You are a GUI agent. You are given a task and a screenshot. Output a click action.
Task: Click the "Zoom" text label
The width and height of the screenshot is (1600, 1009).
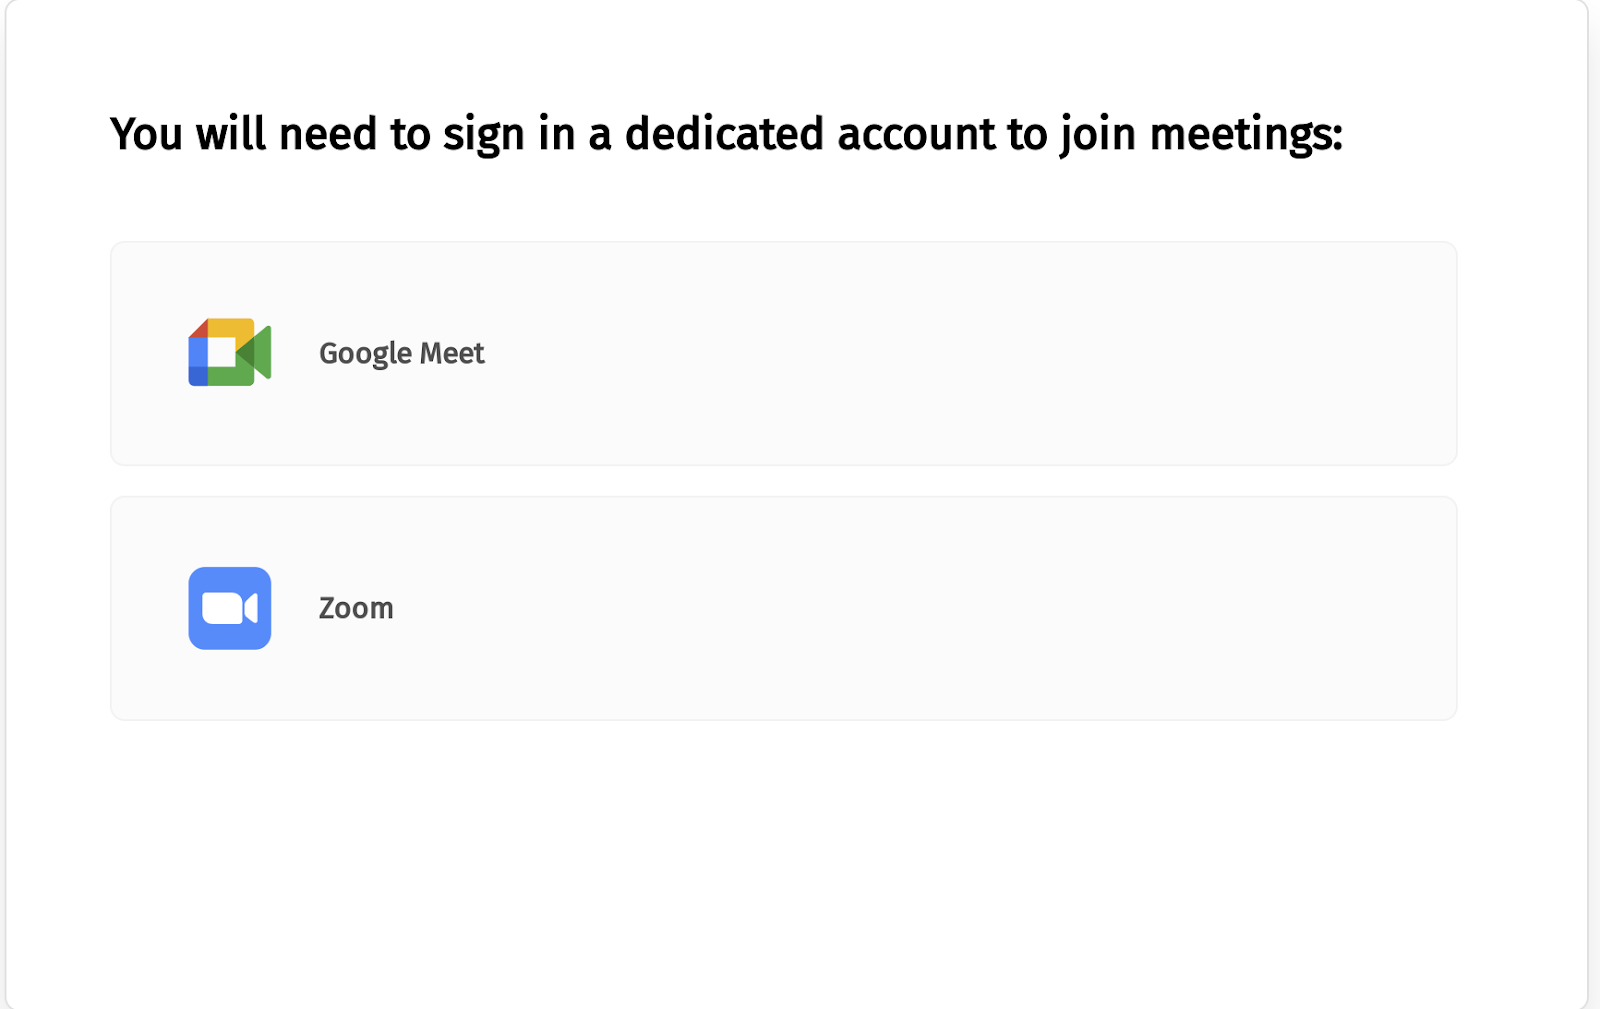(x=356, y=608)
